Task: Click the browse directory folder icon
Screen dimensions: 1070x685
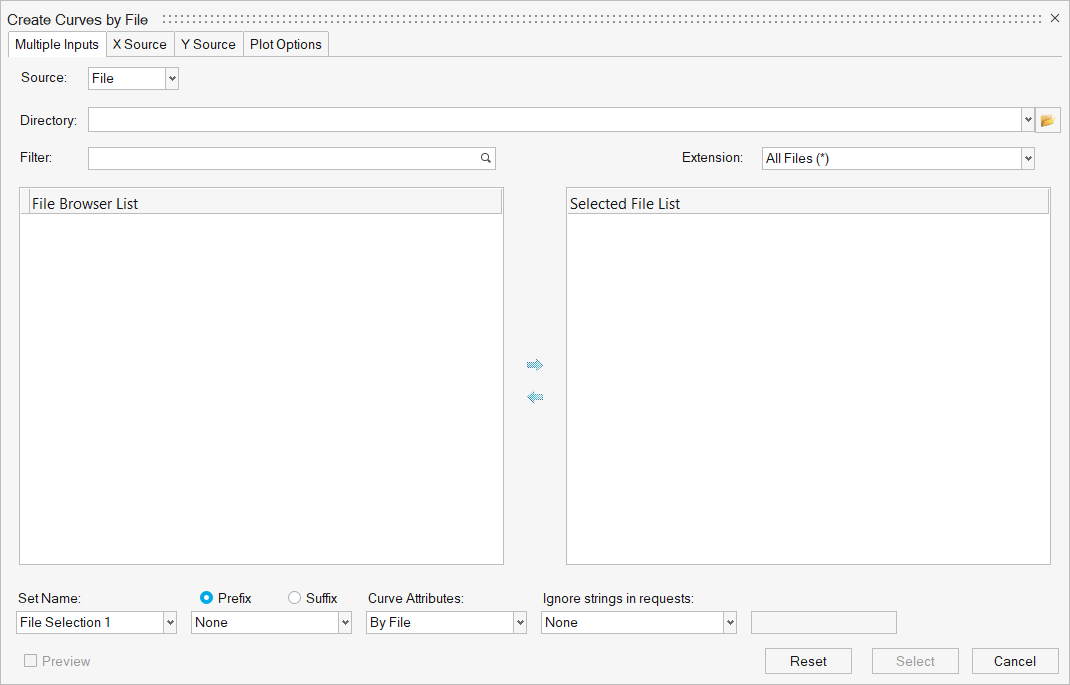Action: tap(1047, 120)
